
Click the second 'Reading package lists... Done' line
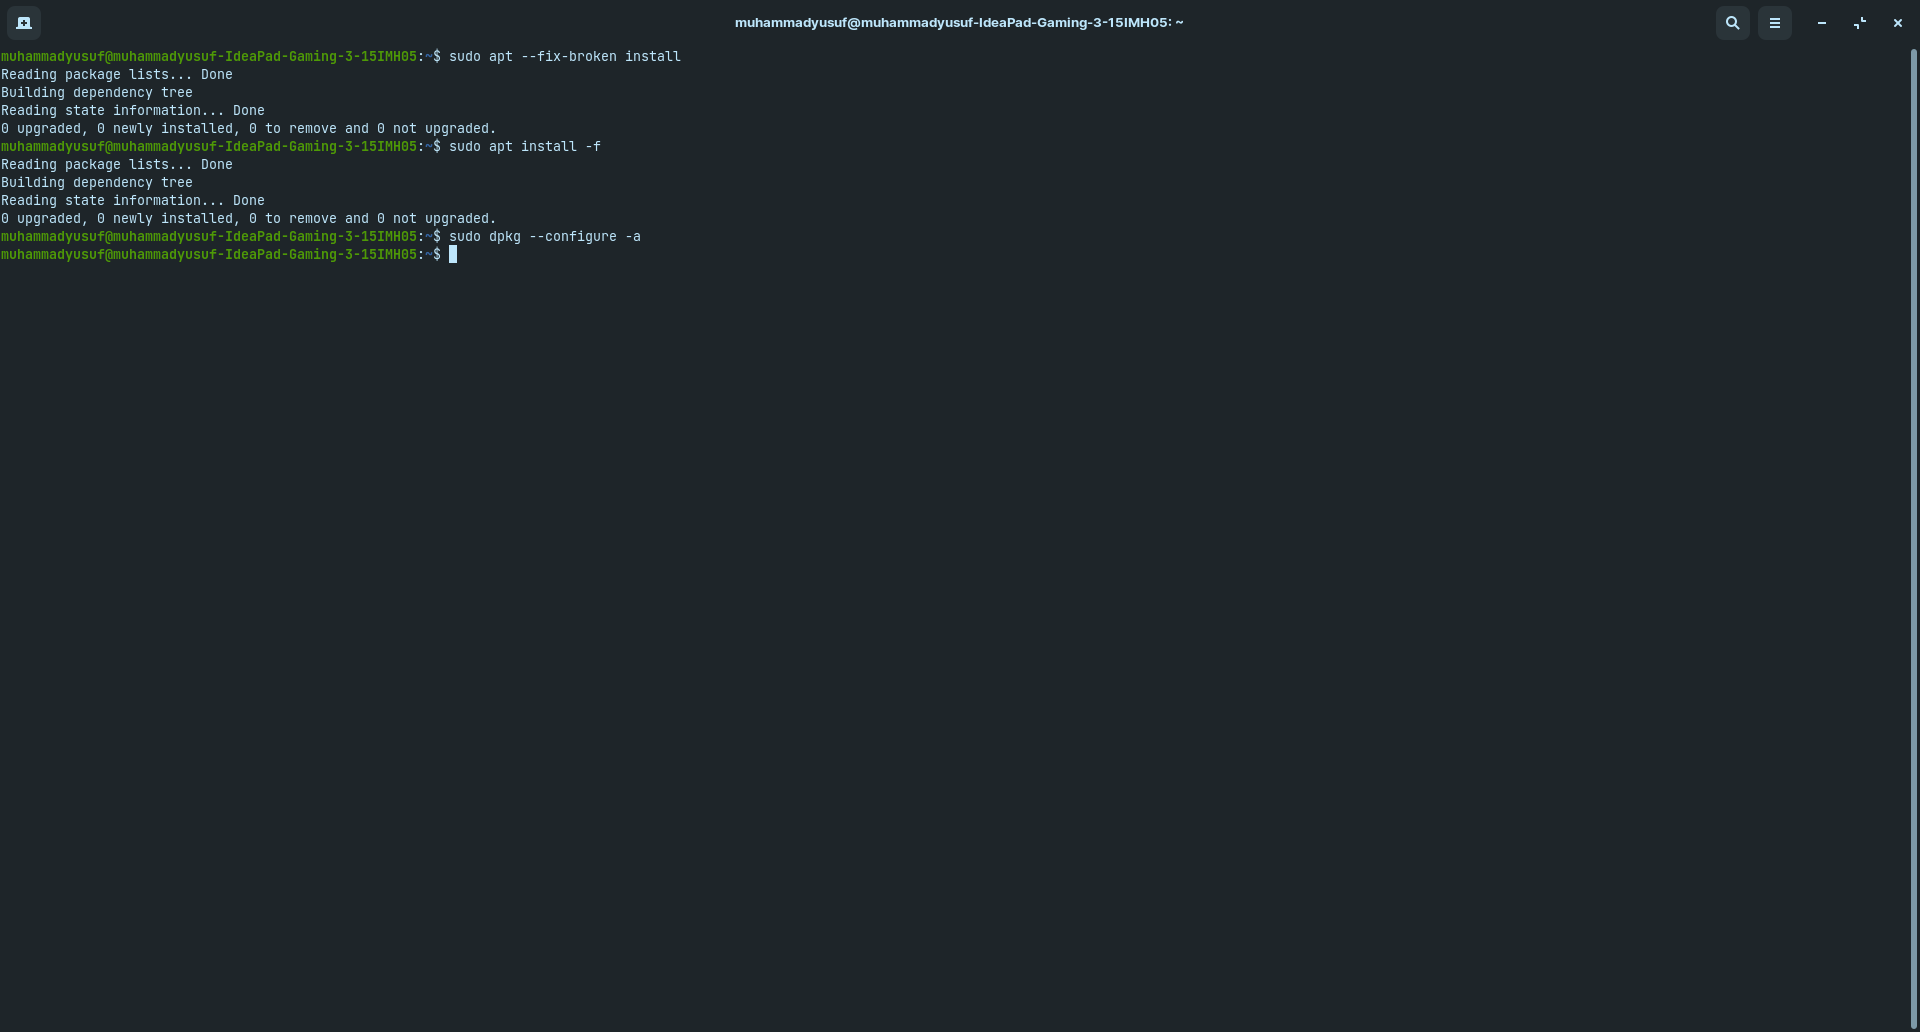117,164
